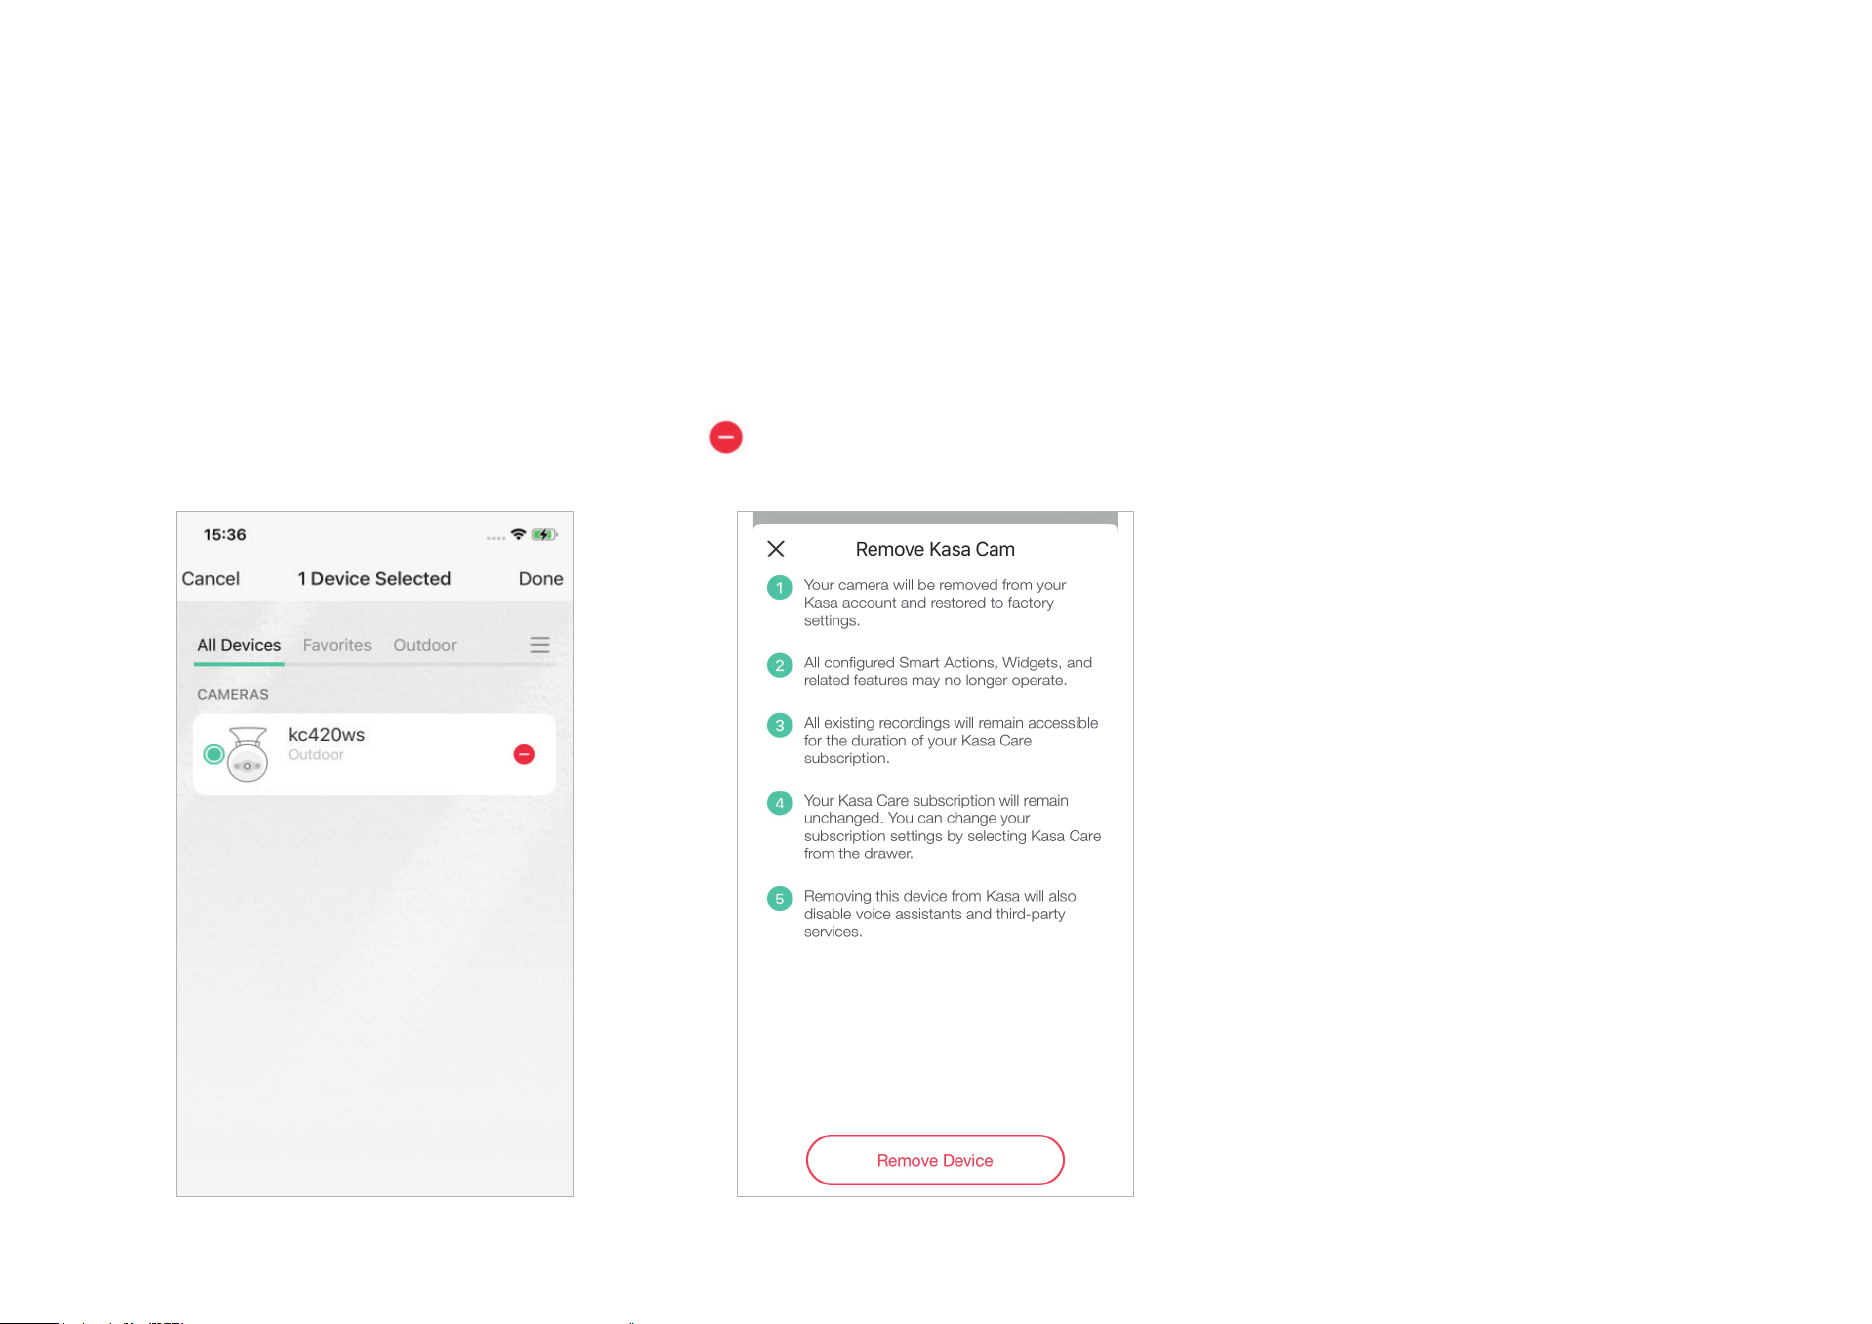This screenshot has height=1324, width=1872.
Task: Tap the 1 Device Selected title
Action: (x=374, y=579)
